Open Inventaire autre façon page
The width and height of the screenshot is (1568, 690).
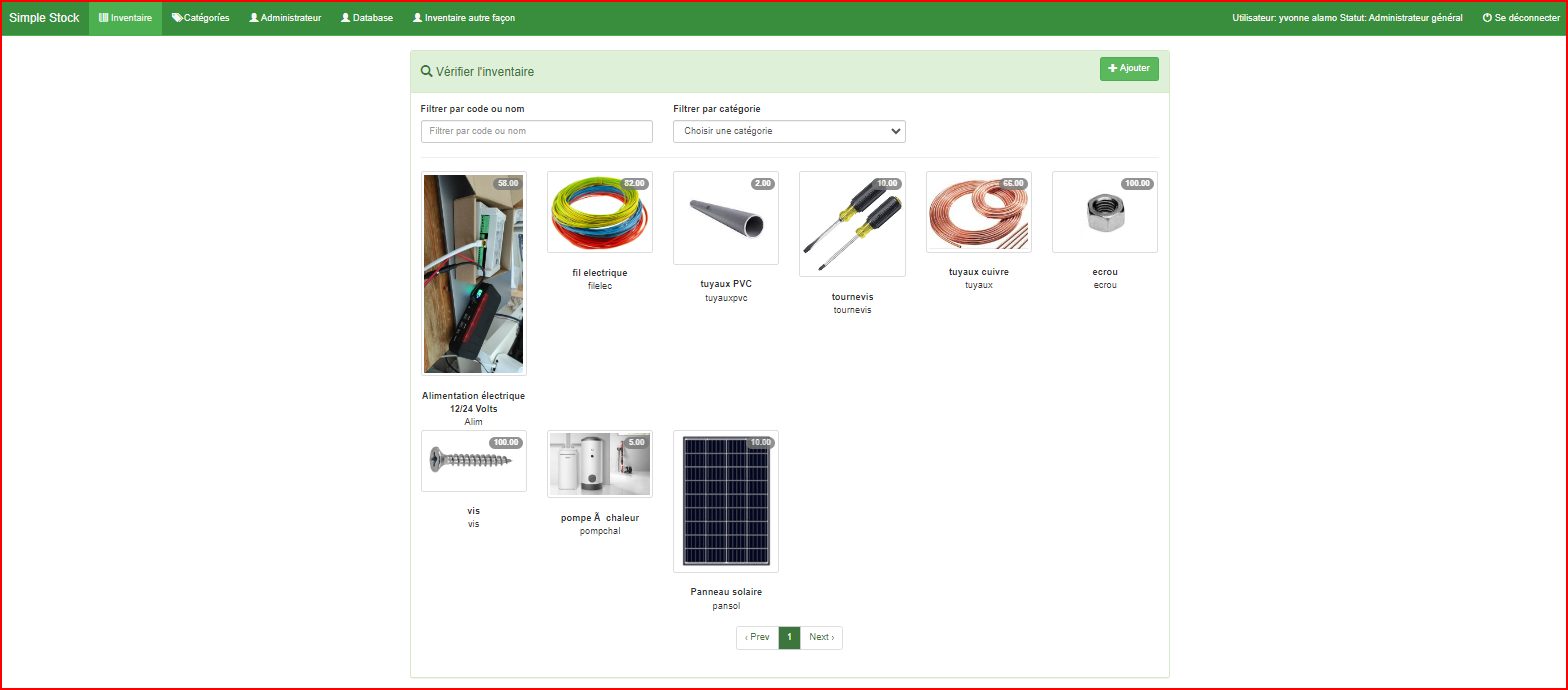point(463,18)
